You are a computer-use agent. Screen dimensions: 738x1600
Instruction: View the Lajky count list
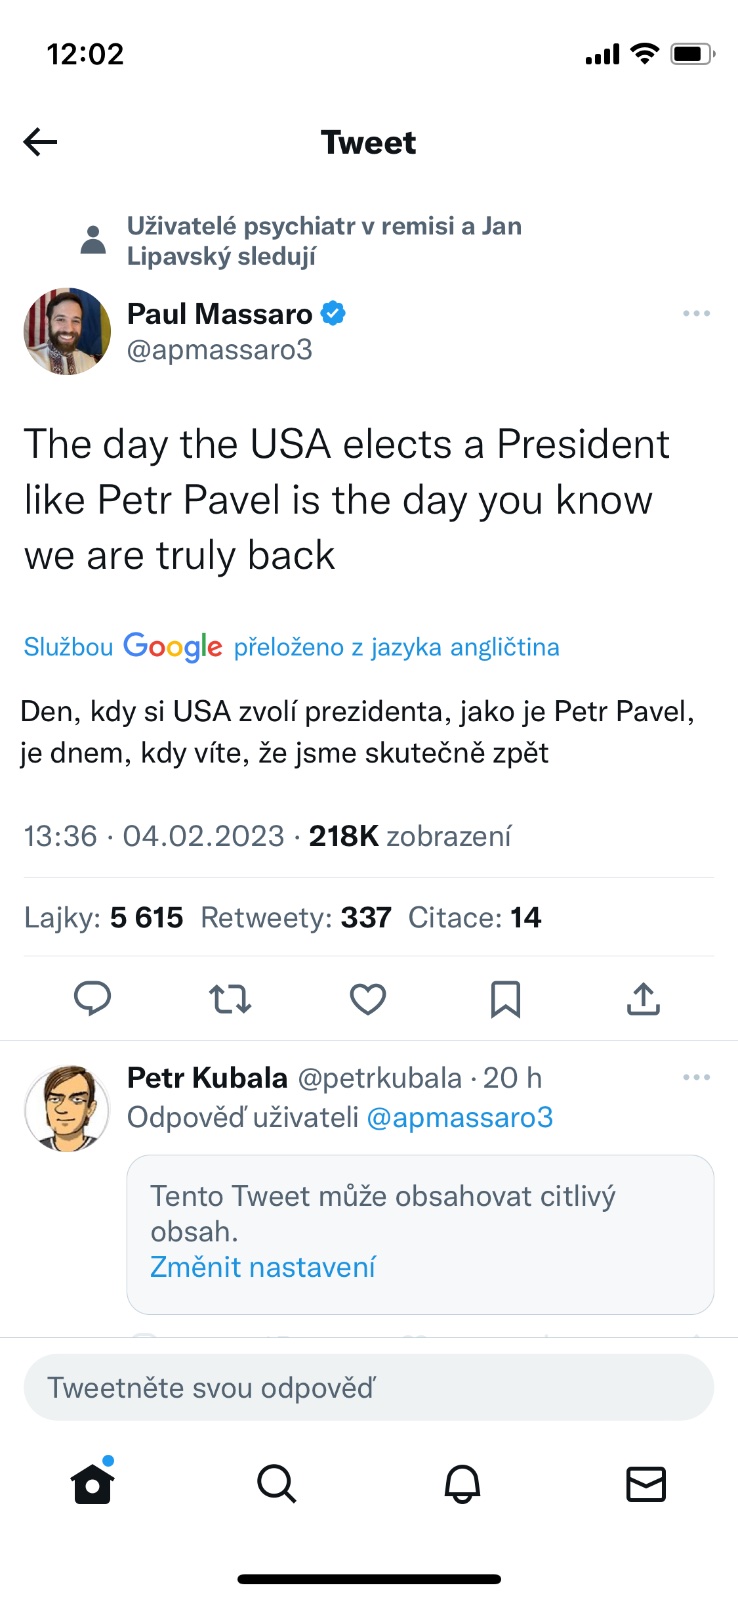coord(104,917)
